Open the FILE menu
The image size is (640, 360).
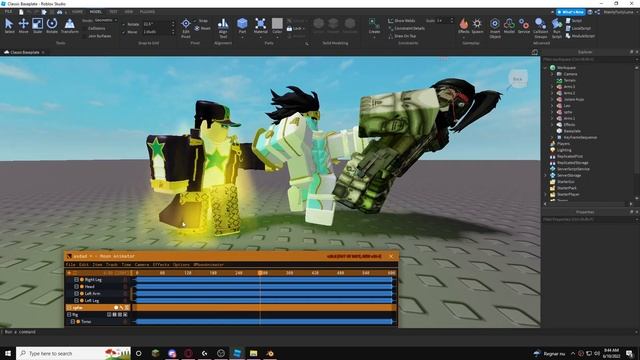pos(8,12)
